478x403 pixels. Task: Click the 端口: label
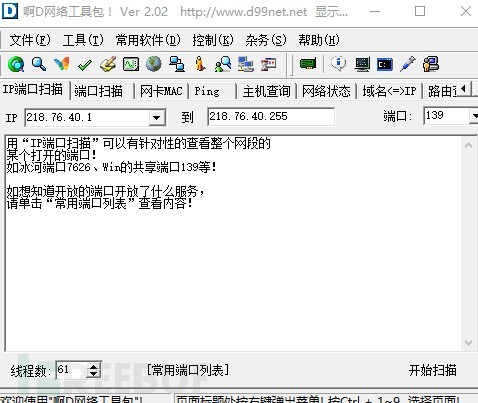click(x=398, y=116)
